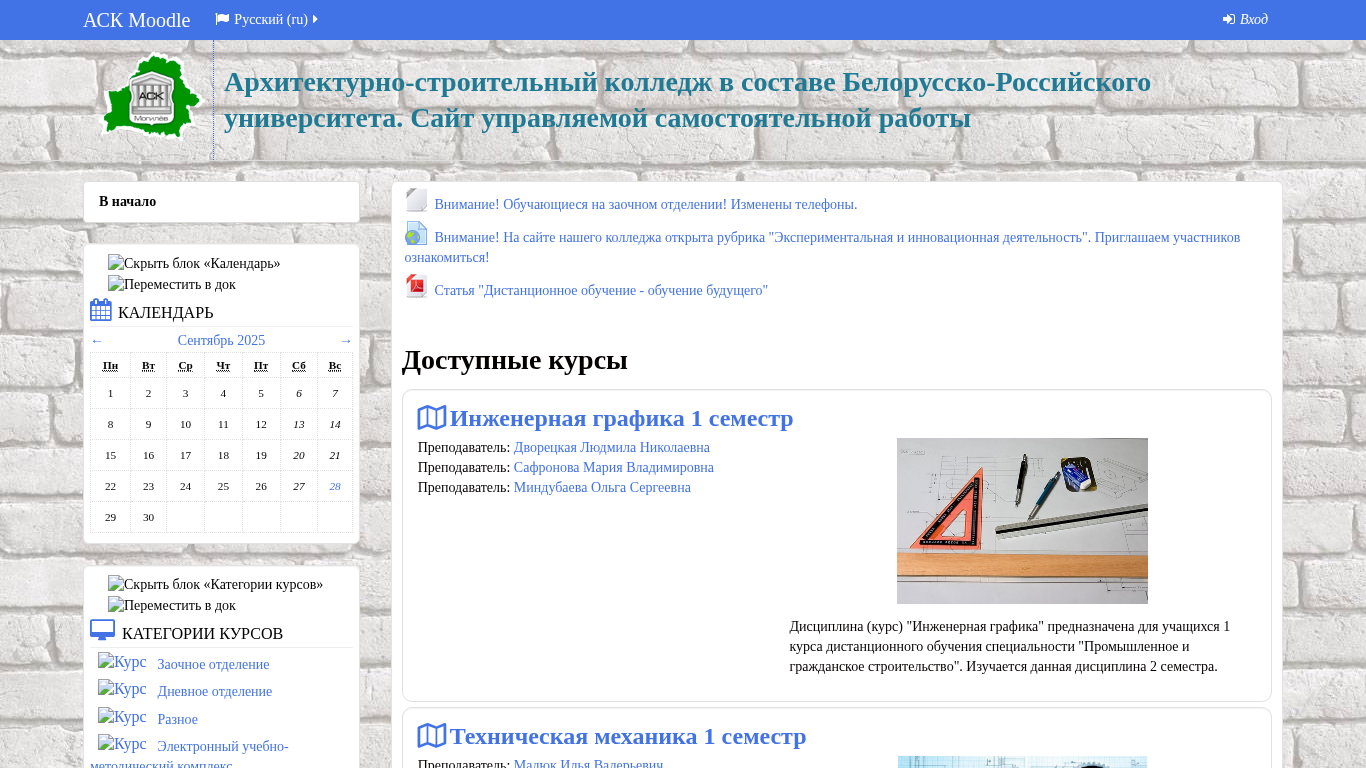The image size is (1366, 768).
Task: Hide the Категории курсов block
Action: [x=215, y=585]
